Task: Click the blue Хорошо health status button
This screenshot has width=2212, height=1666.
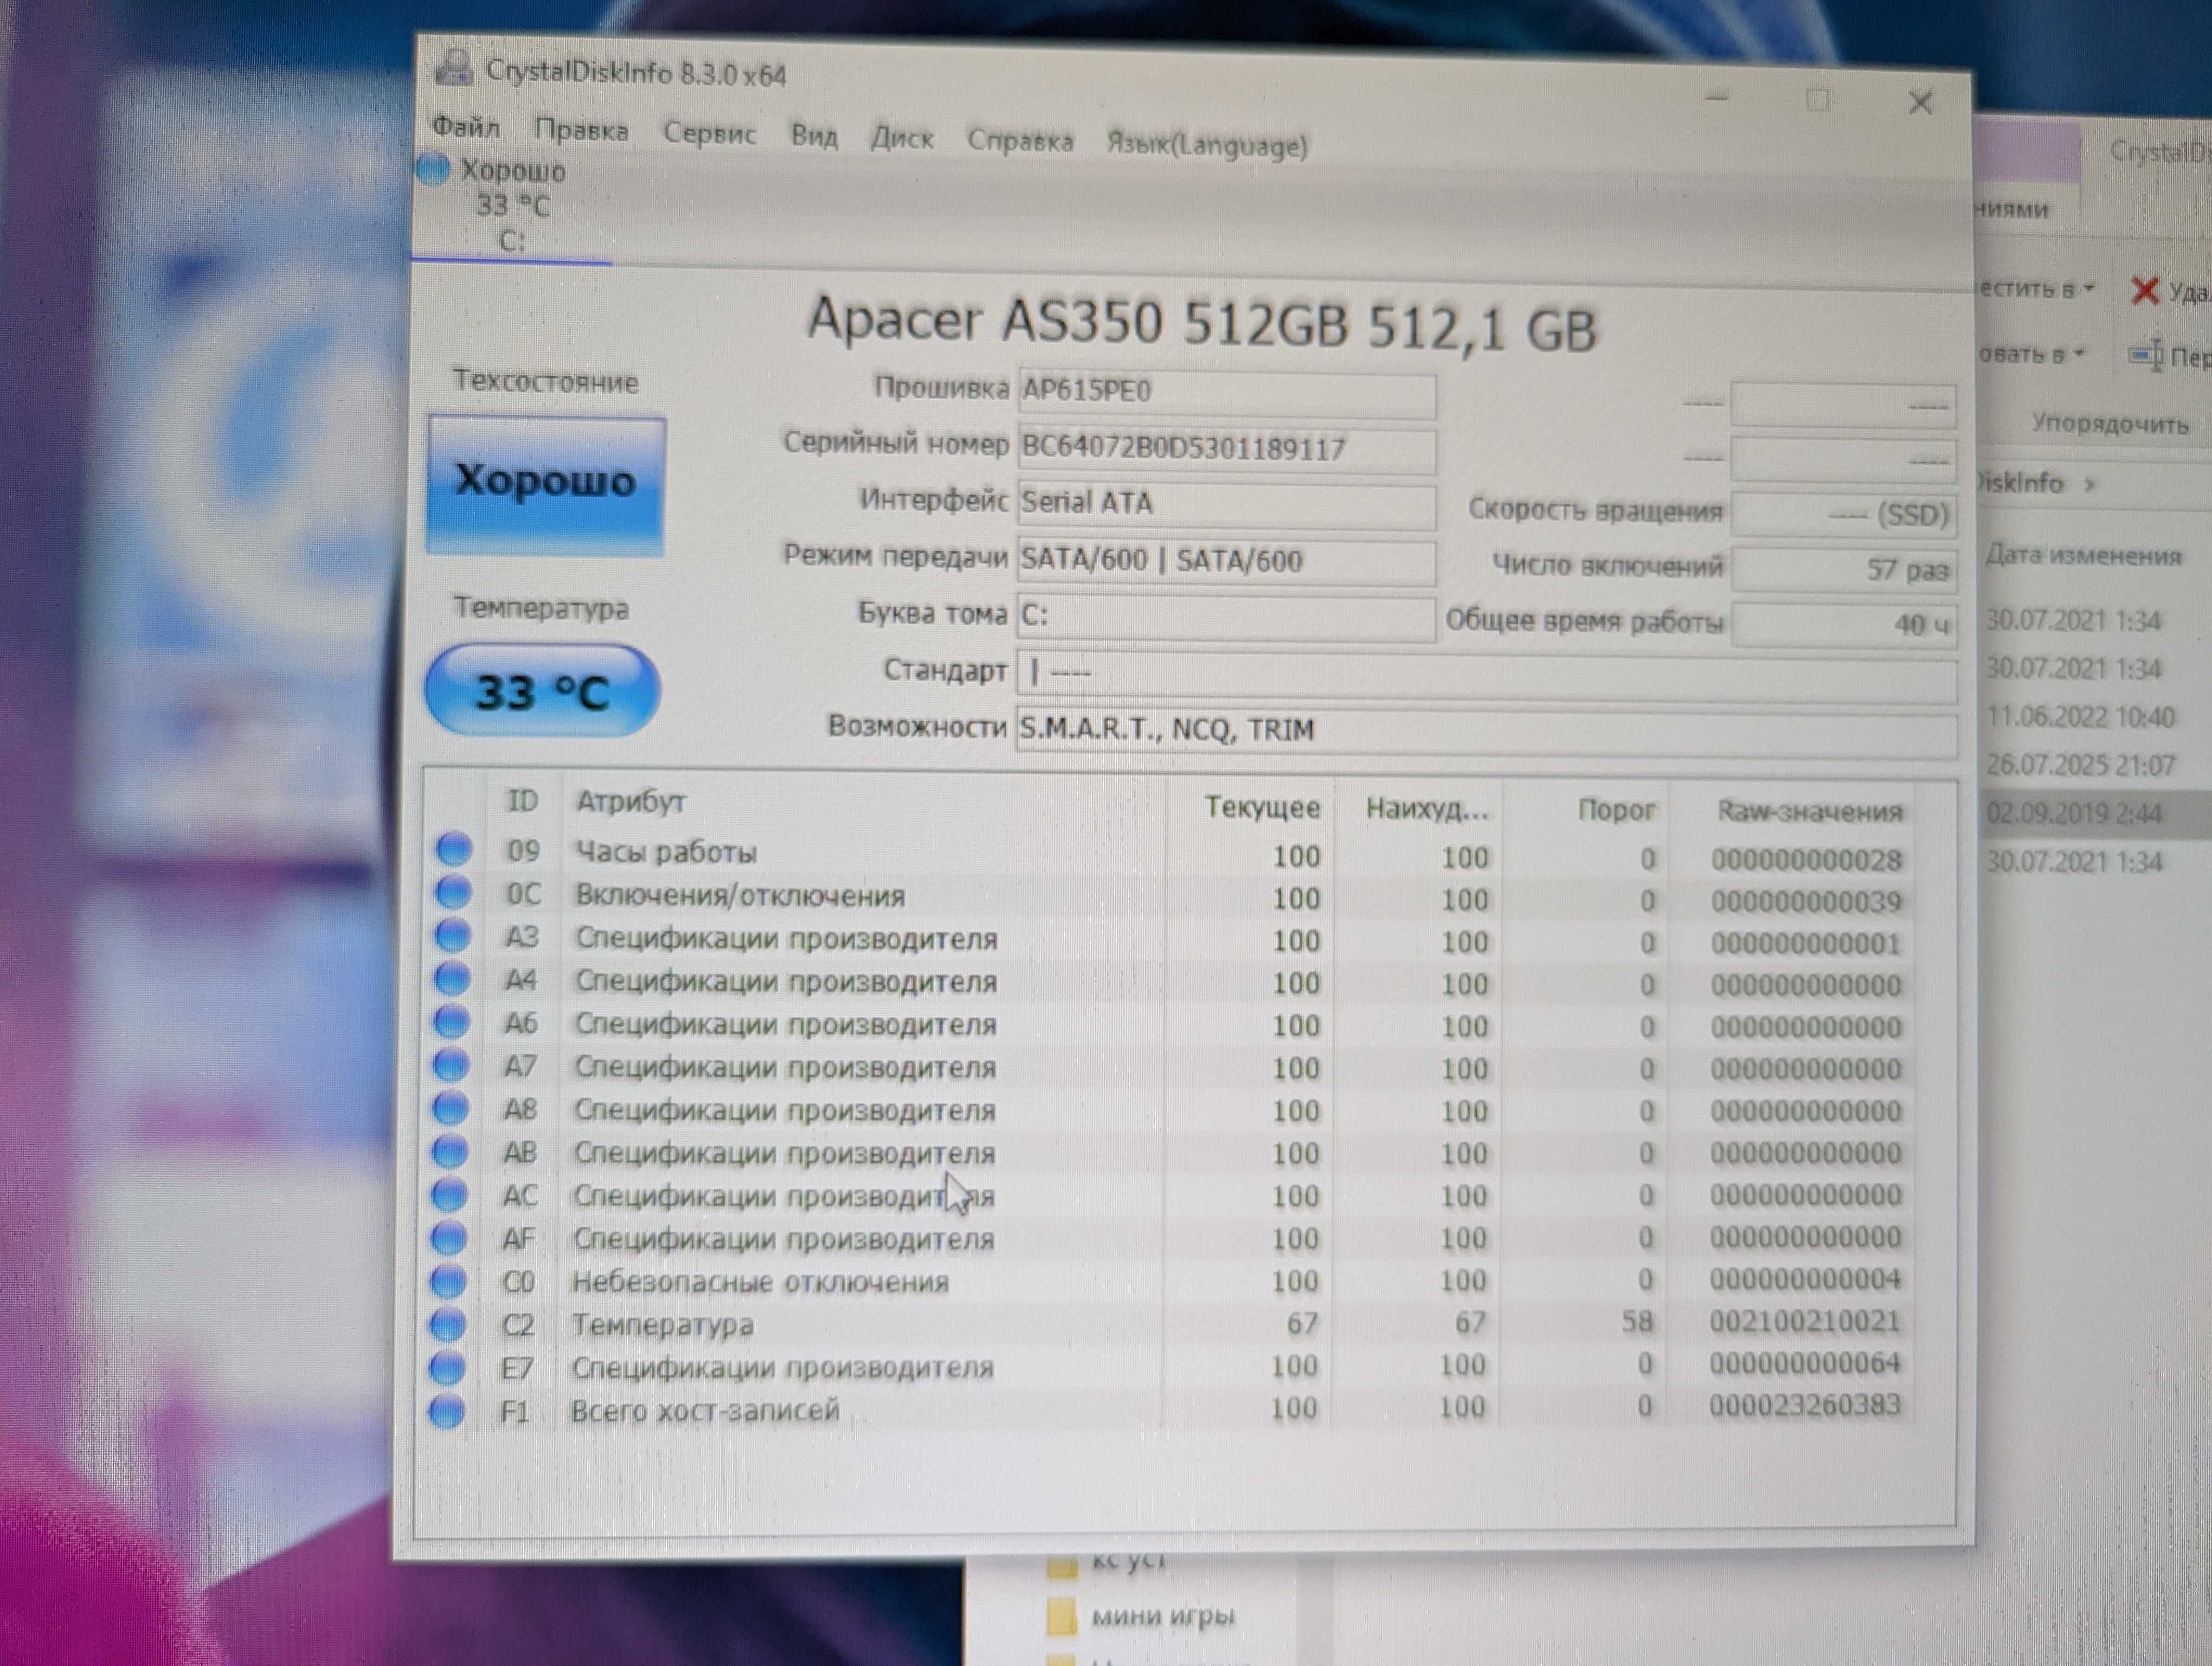Action: pos(546,485)
